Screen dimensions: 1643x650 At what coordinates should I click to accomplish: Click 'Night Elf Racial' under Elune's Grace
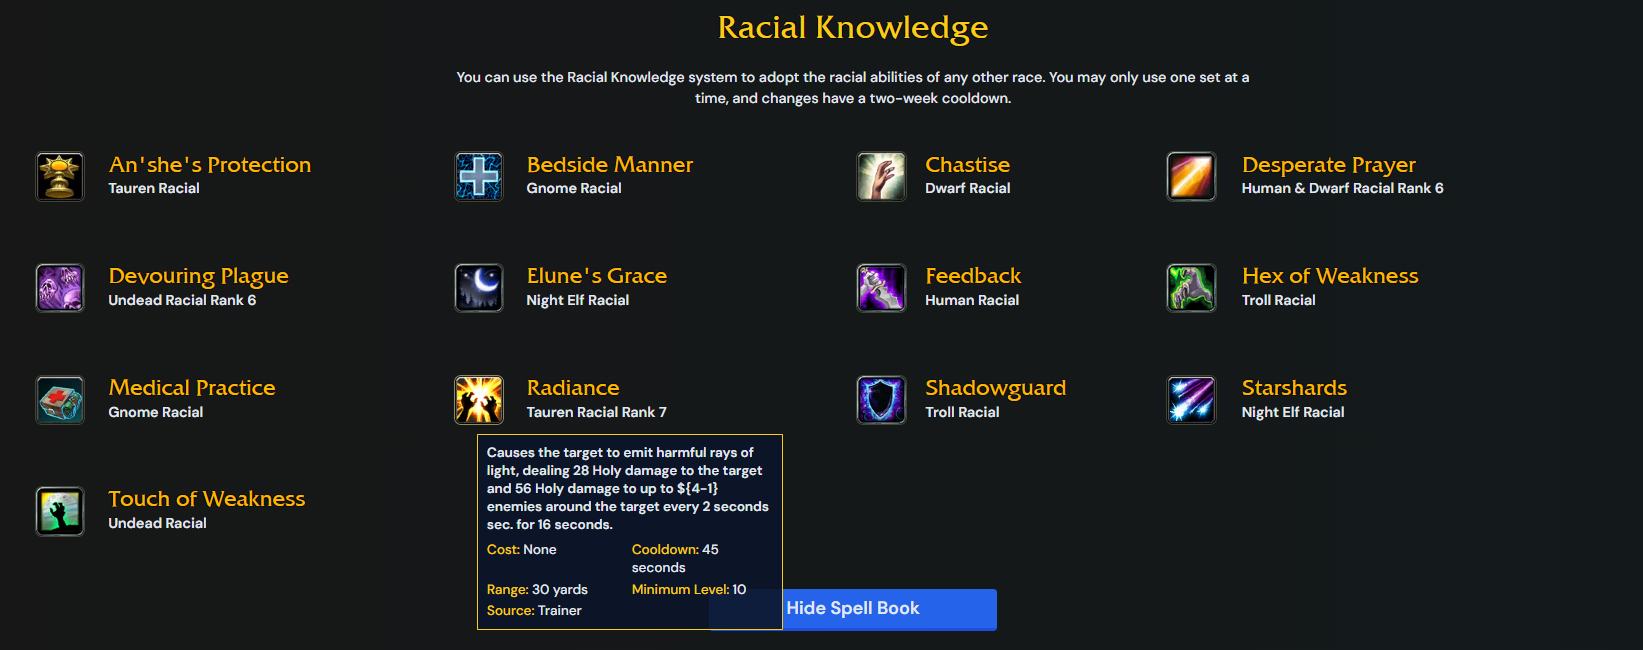coord(578,300)
